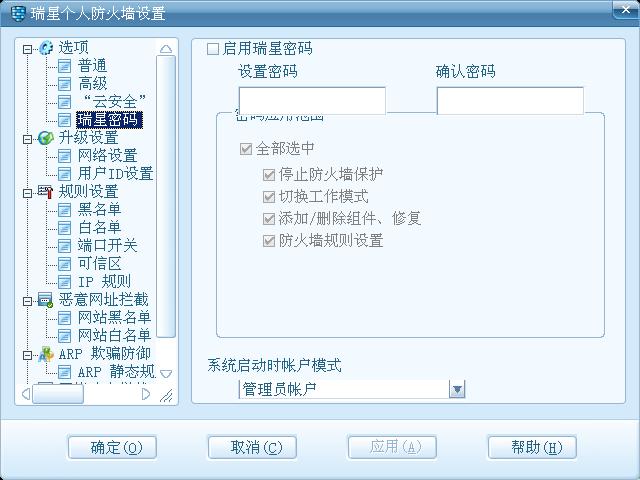Click the tree's vertical scrollbar thumb
This screenshot has height=480, width=640.
tap(166, 197)
